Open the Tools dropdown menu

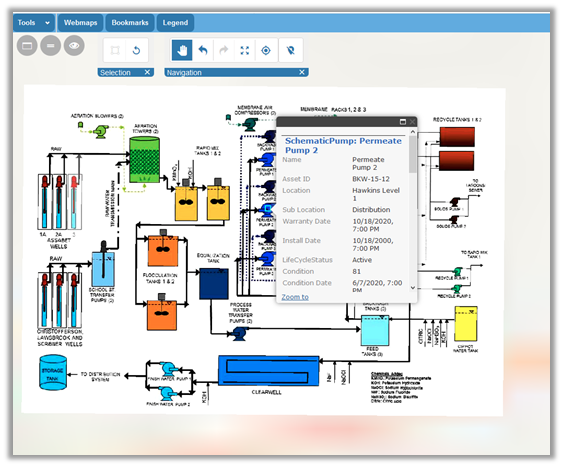pyautogui.click(x=34, y=23)
